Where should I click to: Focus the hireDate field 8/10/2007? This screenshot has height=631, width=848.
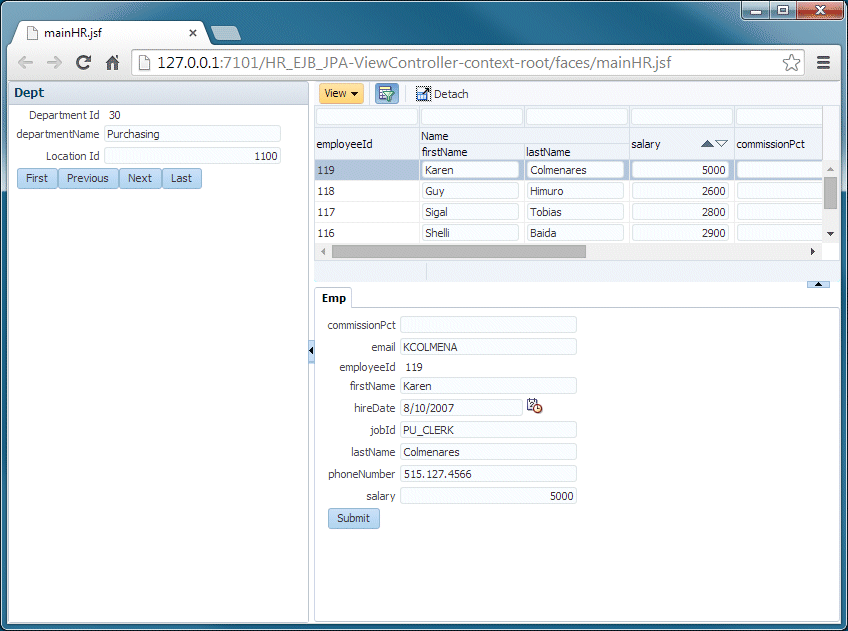pos(461,408)
